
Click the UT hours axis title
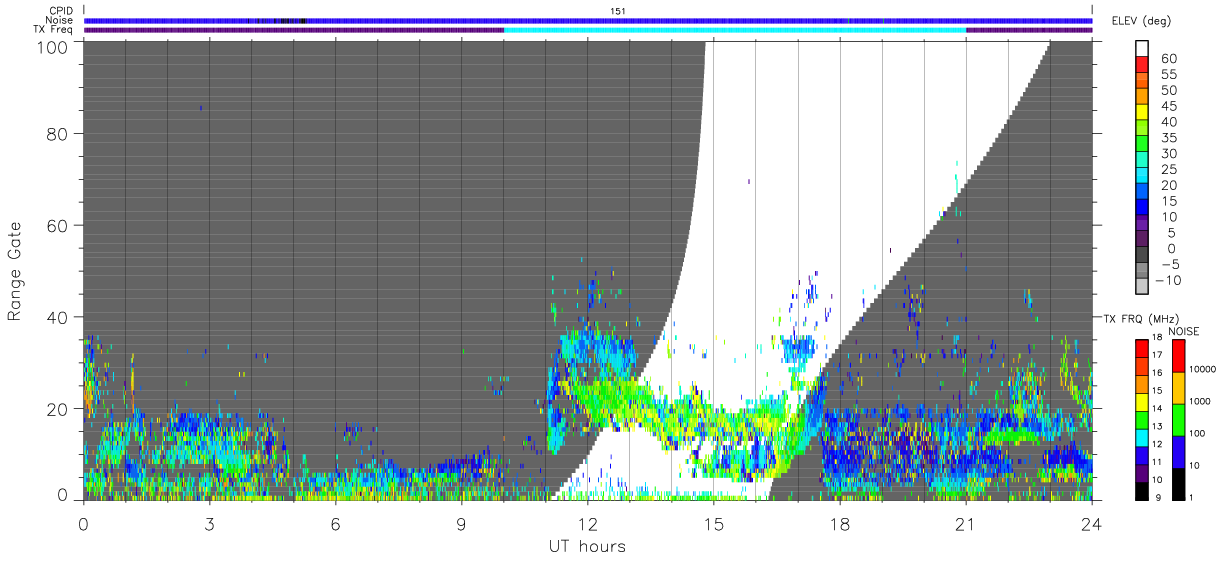point(587,546)
